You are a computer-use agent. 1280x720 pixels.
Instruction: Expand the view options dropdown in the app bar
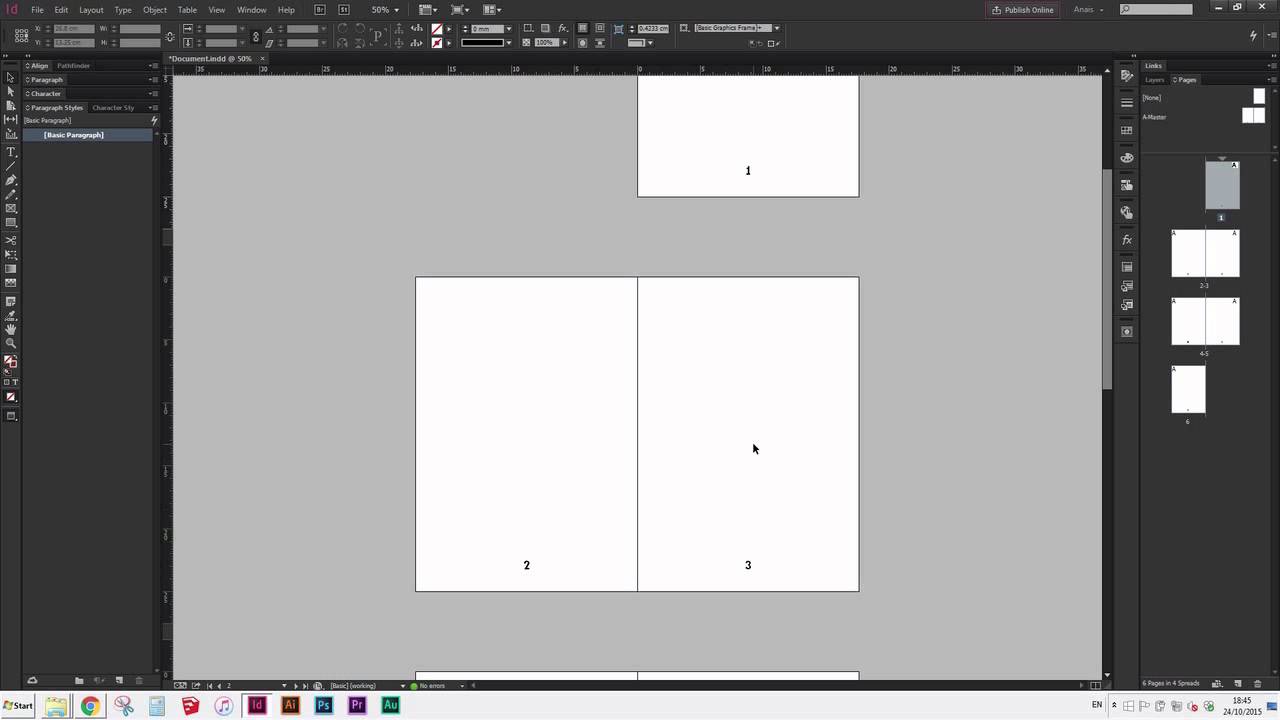point(435,9)
